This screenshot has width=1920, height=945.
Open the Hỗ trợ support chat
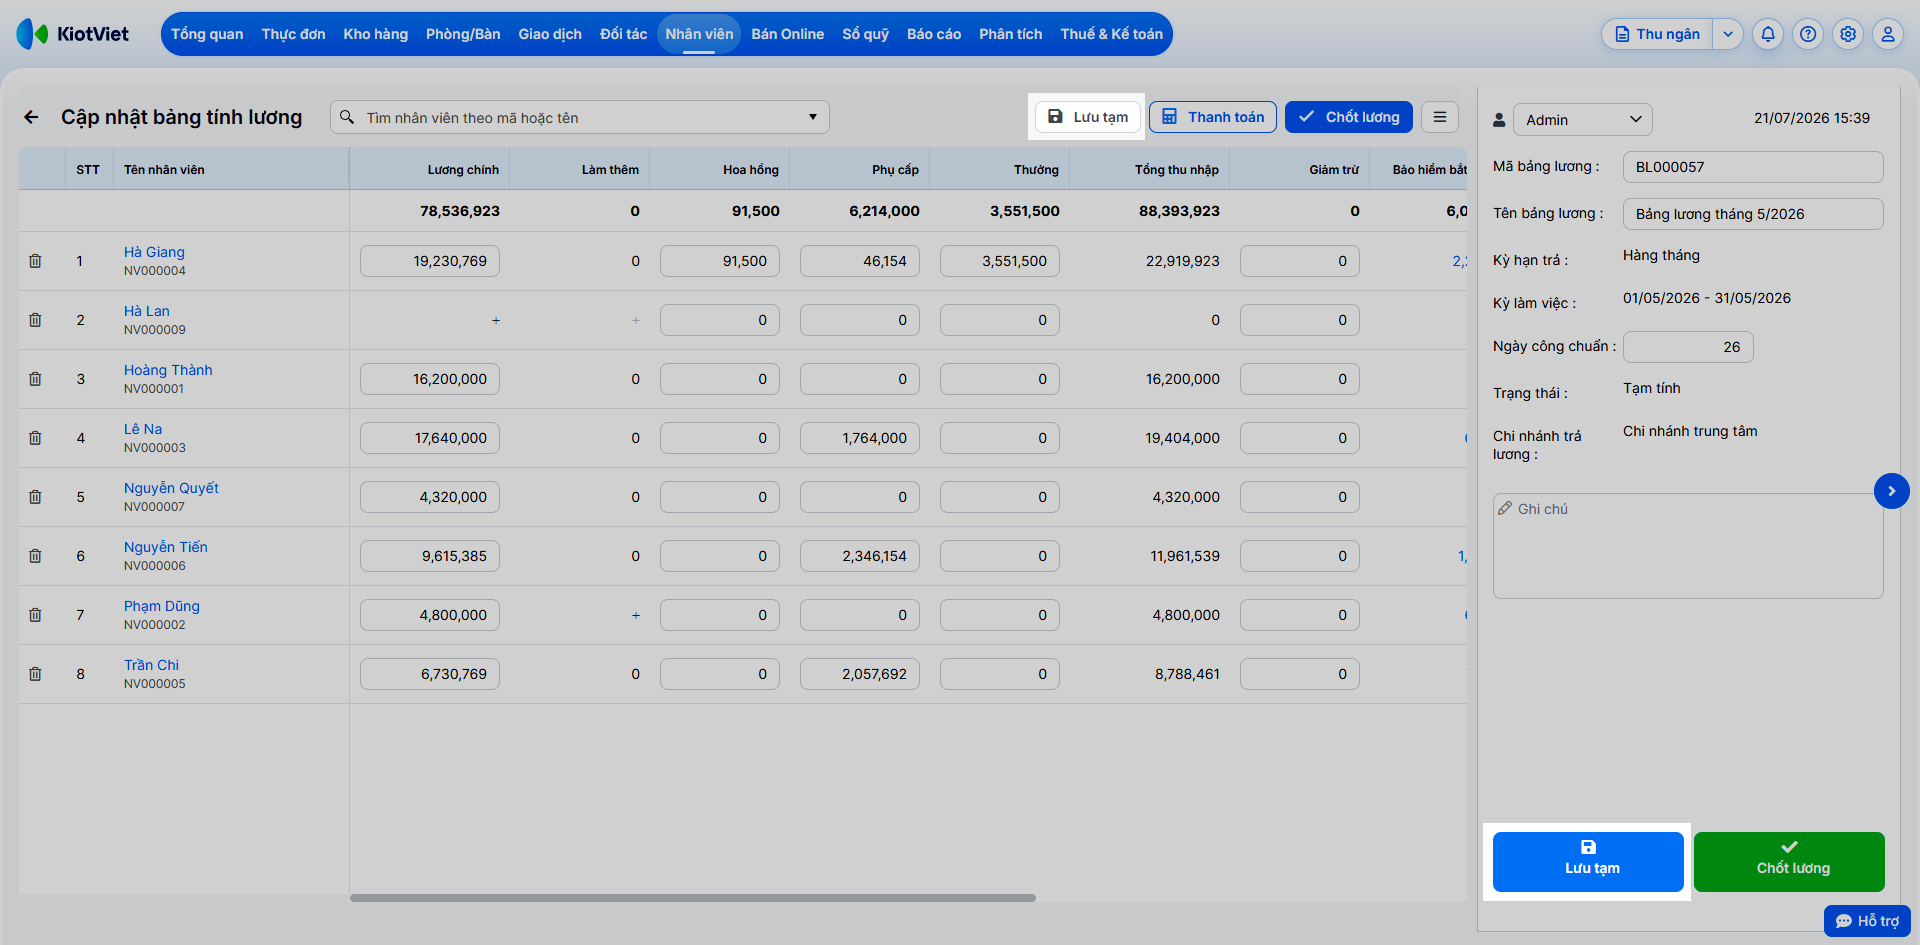[x=1867, y=921]
